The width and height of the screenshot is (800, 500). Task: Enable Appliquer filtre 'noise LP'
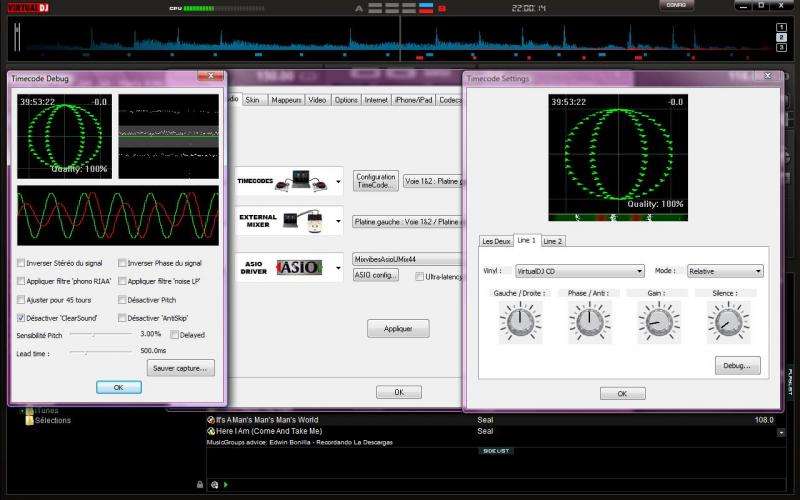pyautogui.click(x=122, y=281)
